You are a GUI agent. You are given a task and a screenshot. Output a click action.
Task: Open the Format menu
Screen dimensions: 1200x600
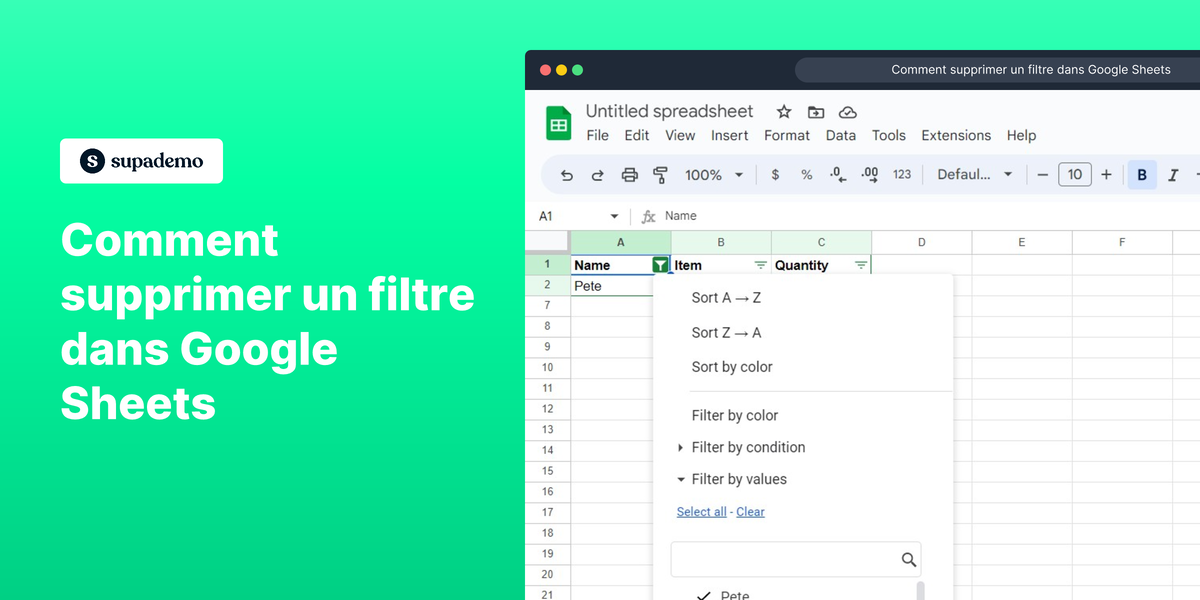(x=787, y=136)
